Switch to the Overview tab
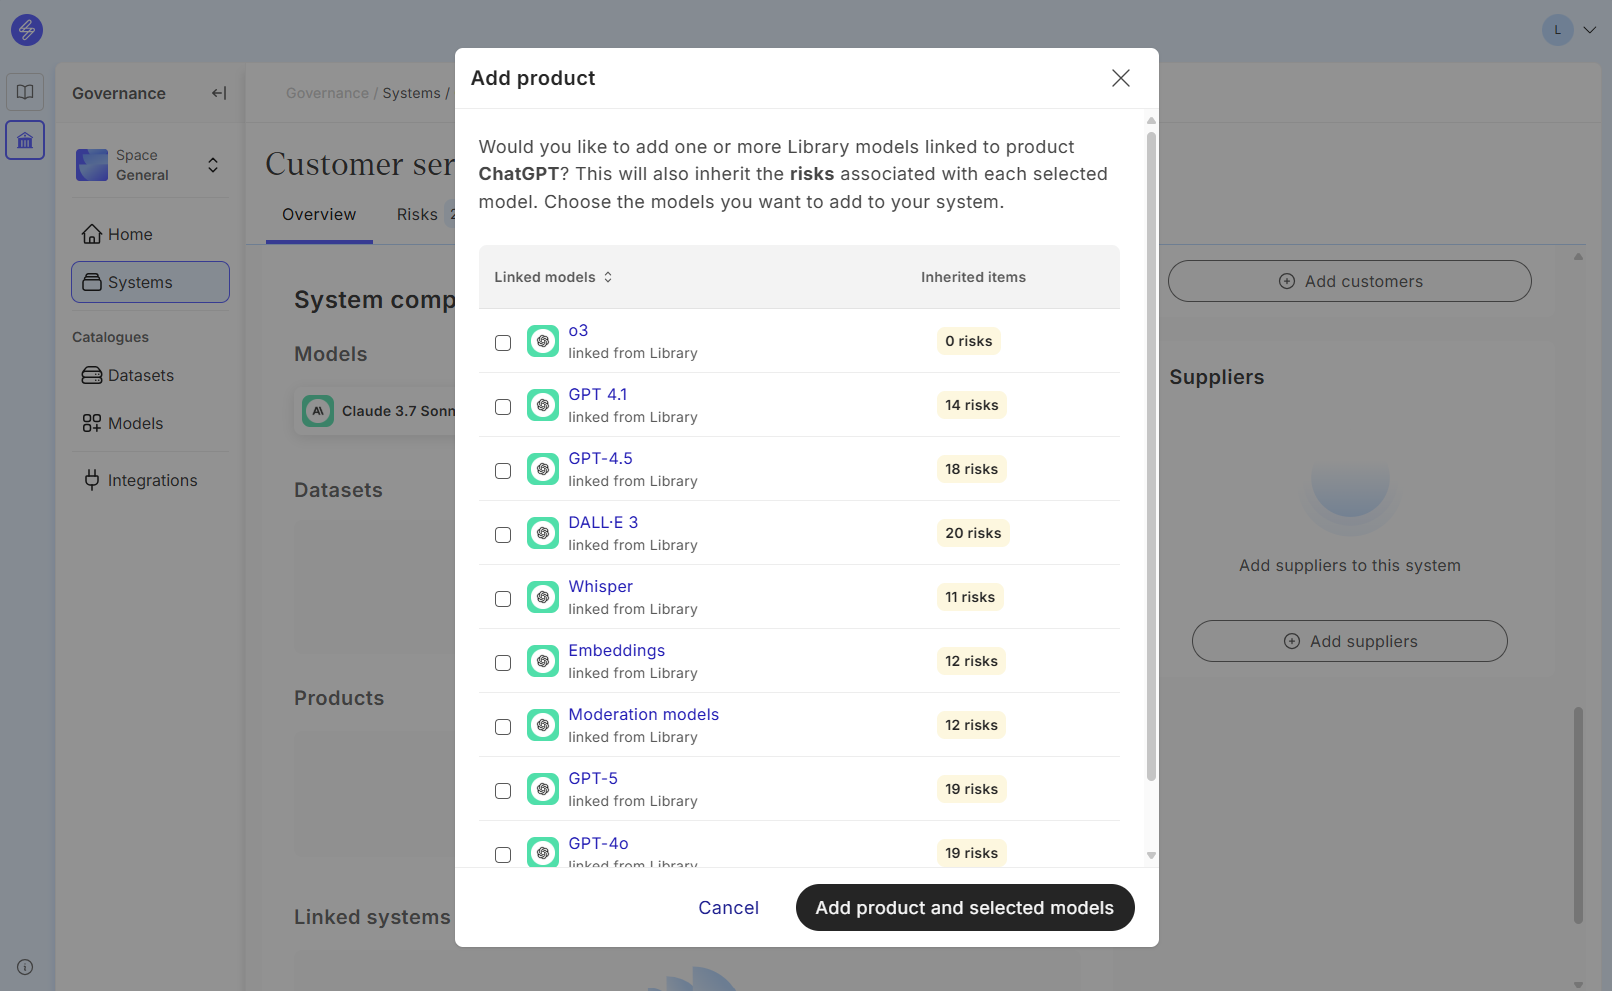 coord(319,214)
